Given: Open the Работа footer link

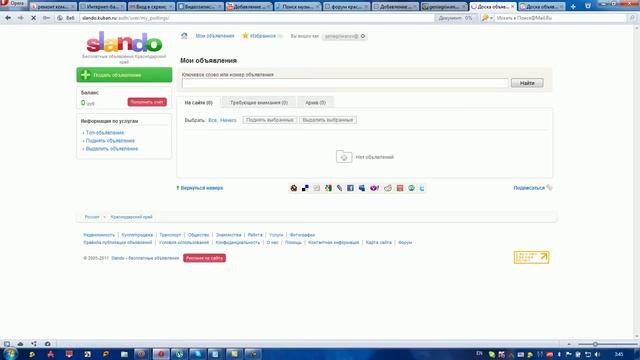Looking at the screenshot, I should (255, 235).
